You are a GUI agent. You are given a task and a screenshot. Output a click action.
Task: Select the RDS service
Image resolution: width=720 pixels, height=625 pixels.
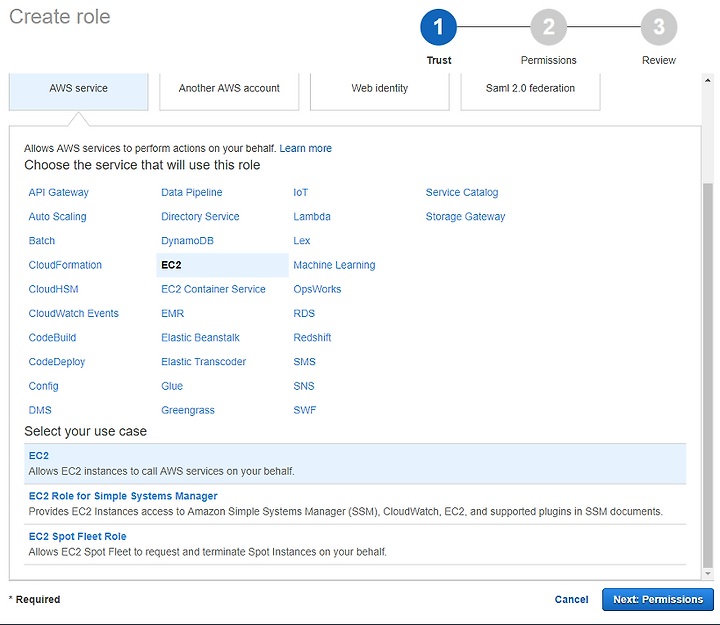tap(304, 313)
